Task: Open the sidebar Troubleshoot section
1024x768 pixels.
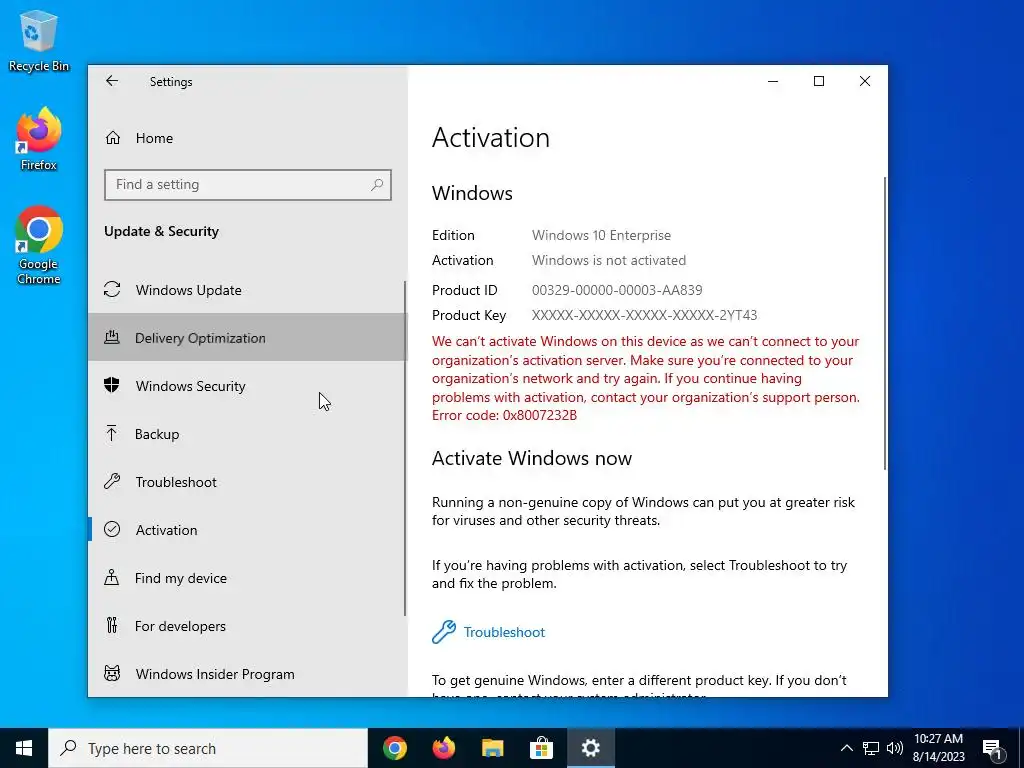Action: (246, 481)
